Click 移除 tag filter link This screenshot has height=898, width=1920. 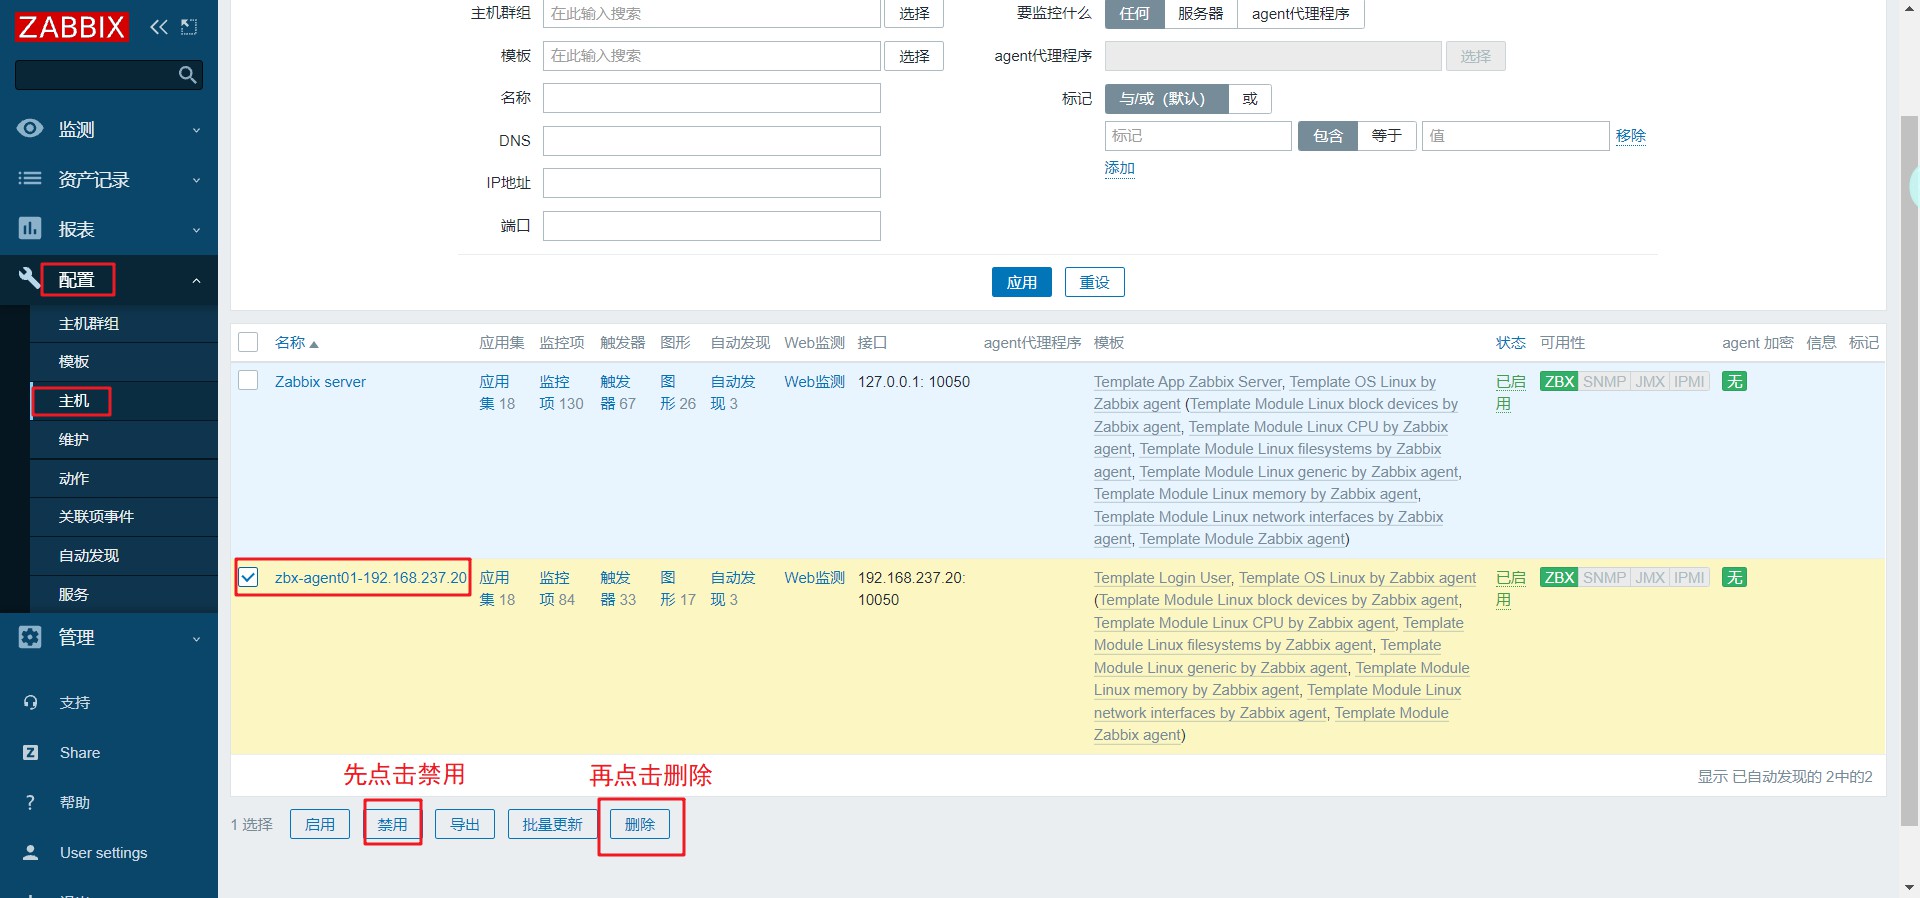(1630, 135)
